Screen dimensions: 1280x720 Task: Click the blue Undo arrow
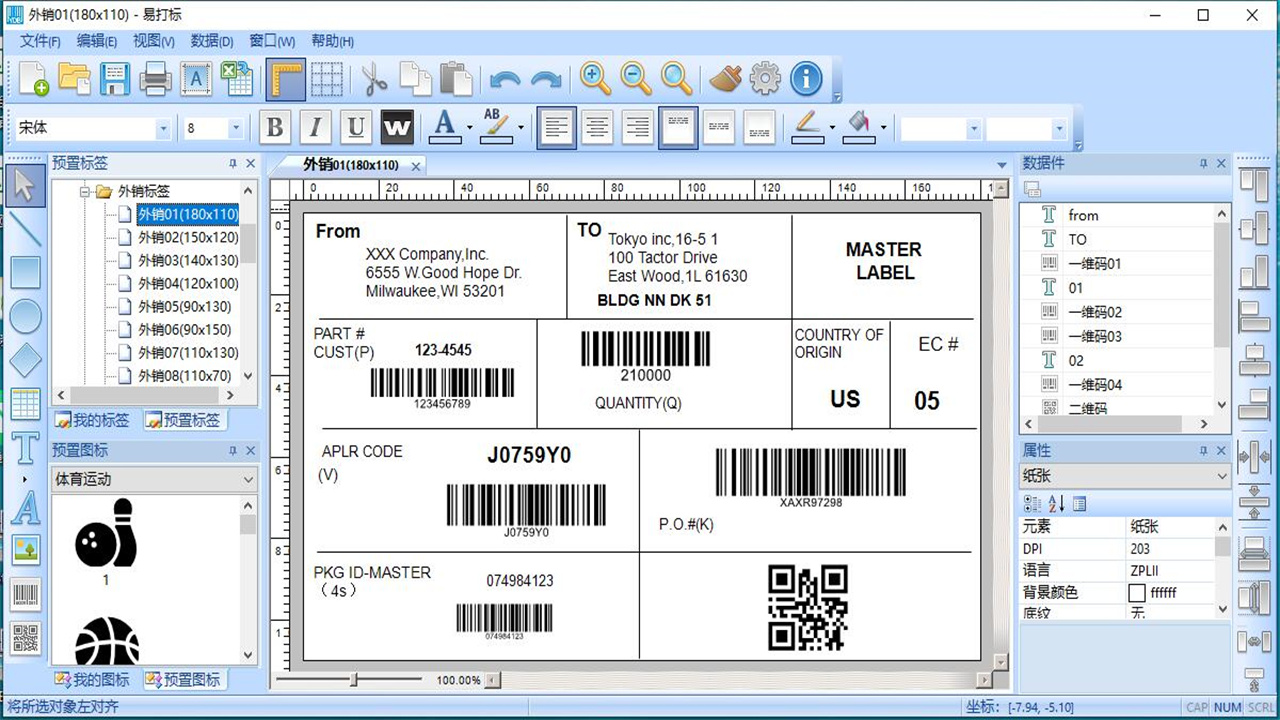[x=505, y=79]
